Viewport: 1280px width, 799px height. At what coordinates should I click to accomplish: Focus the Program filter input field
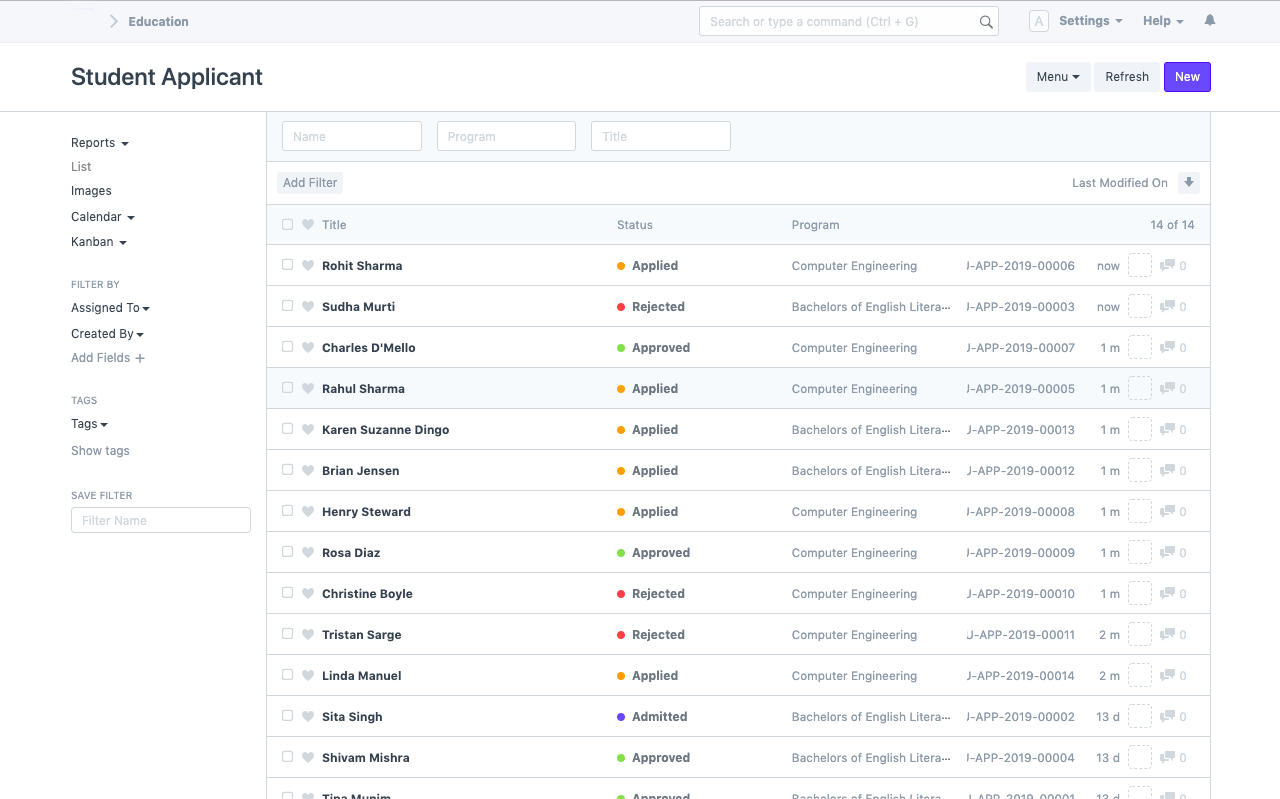pos(506,136)
